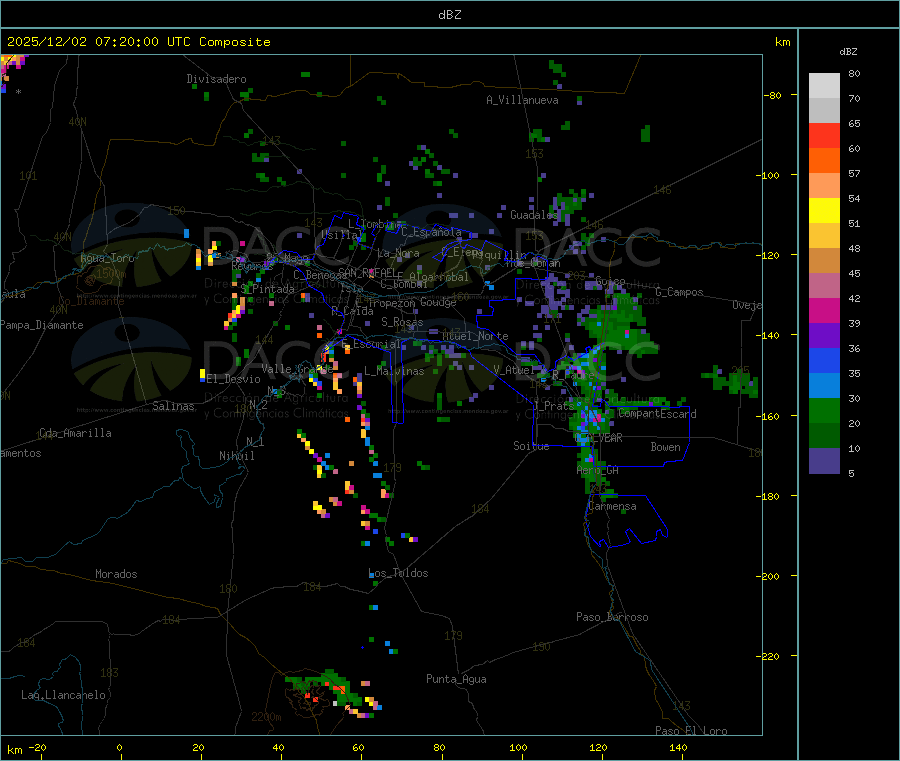Click the green 20-30 dBZ legend swatch

(824, 410)
